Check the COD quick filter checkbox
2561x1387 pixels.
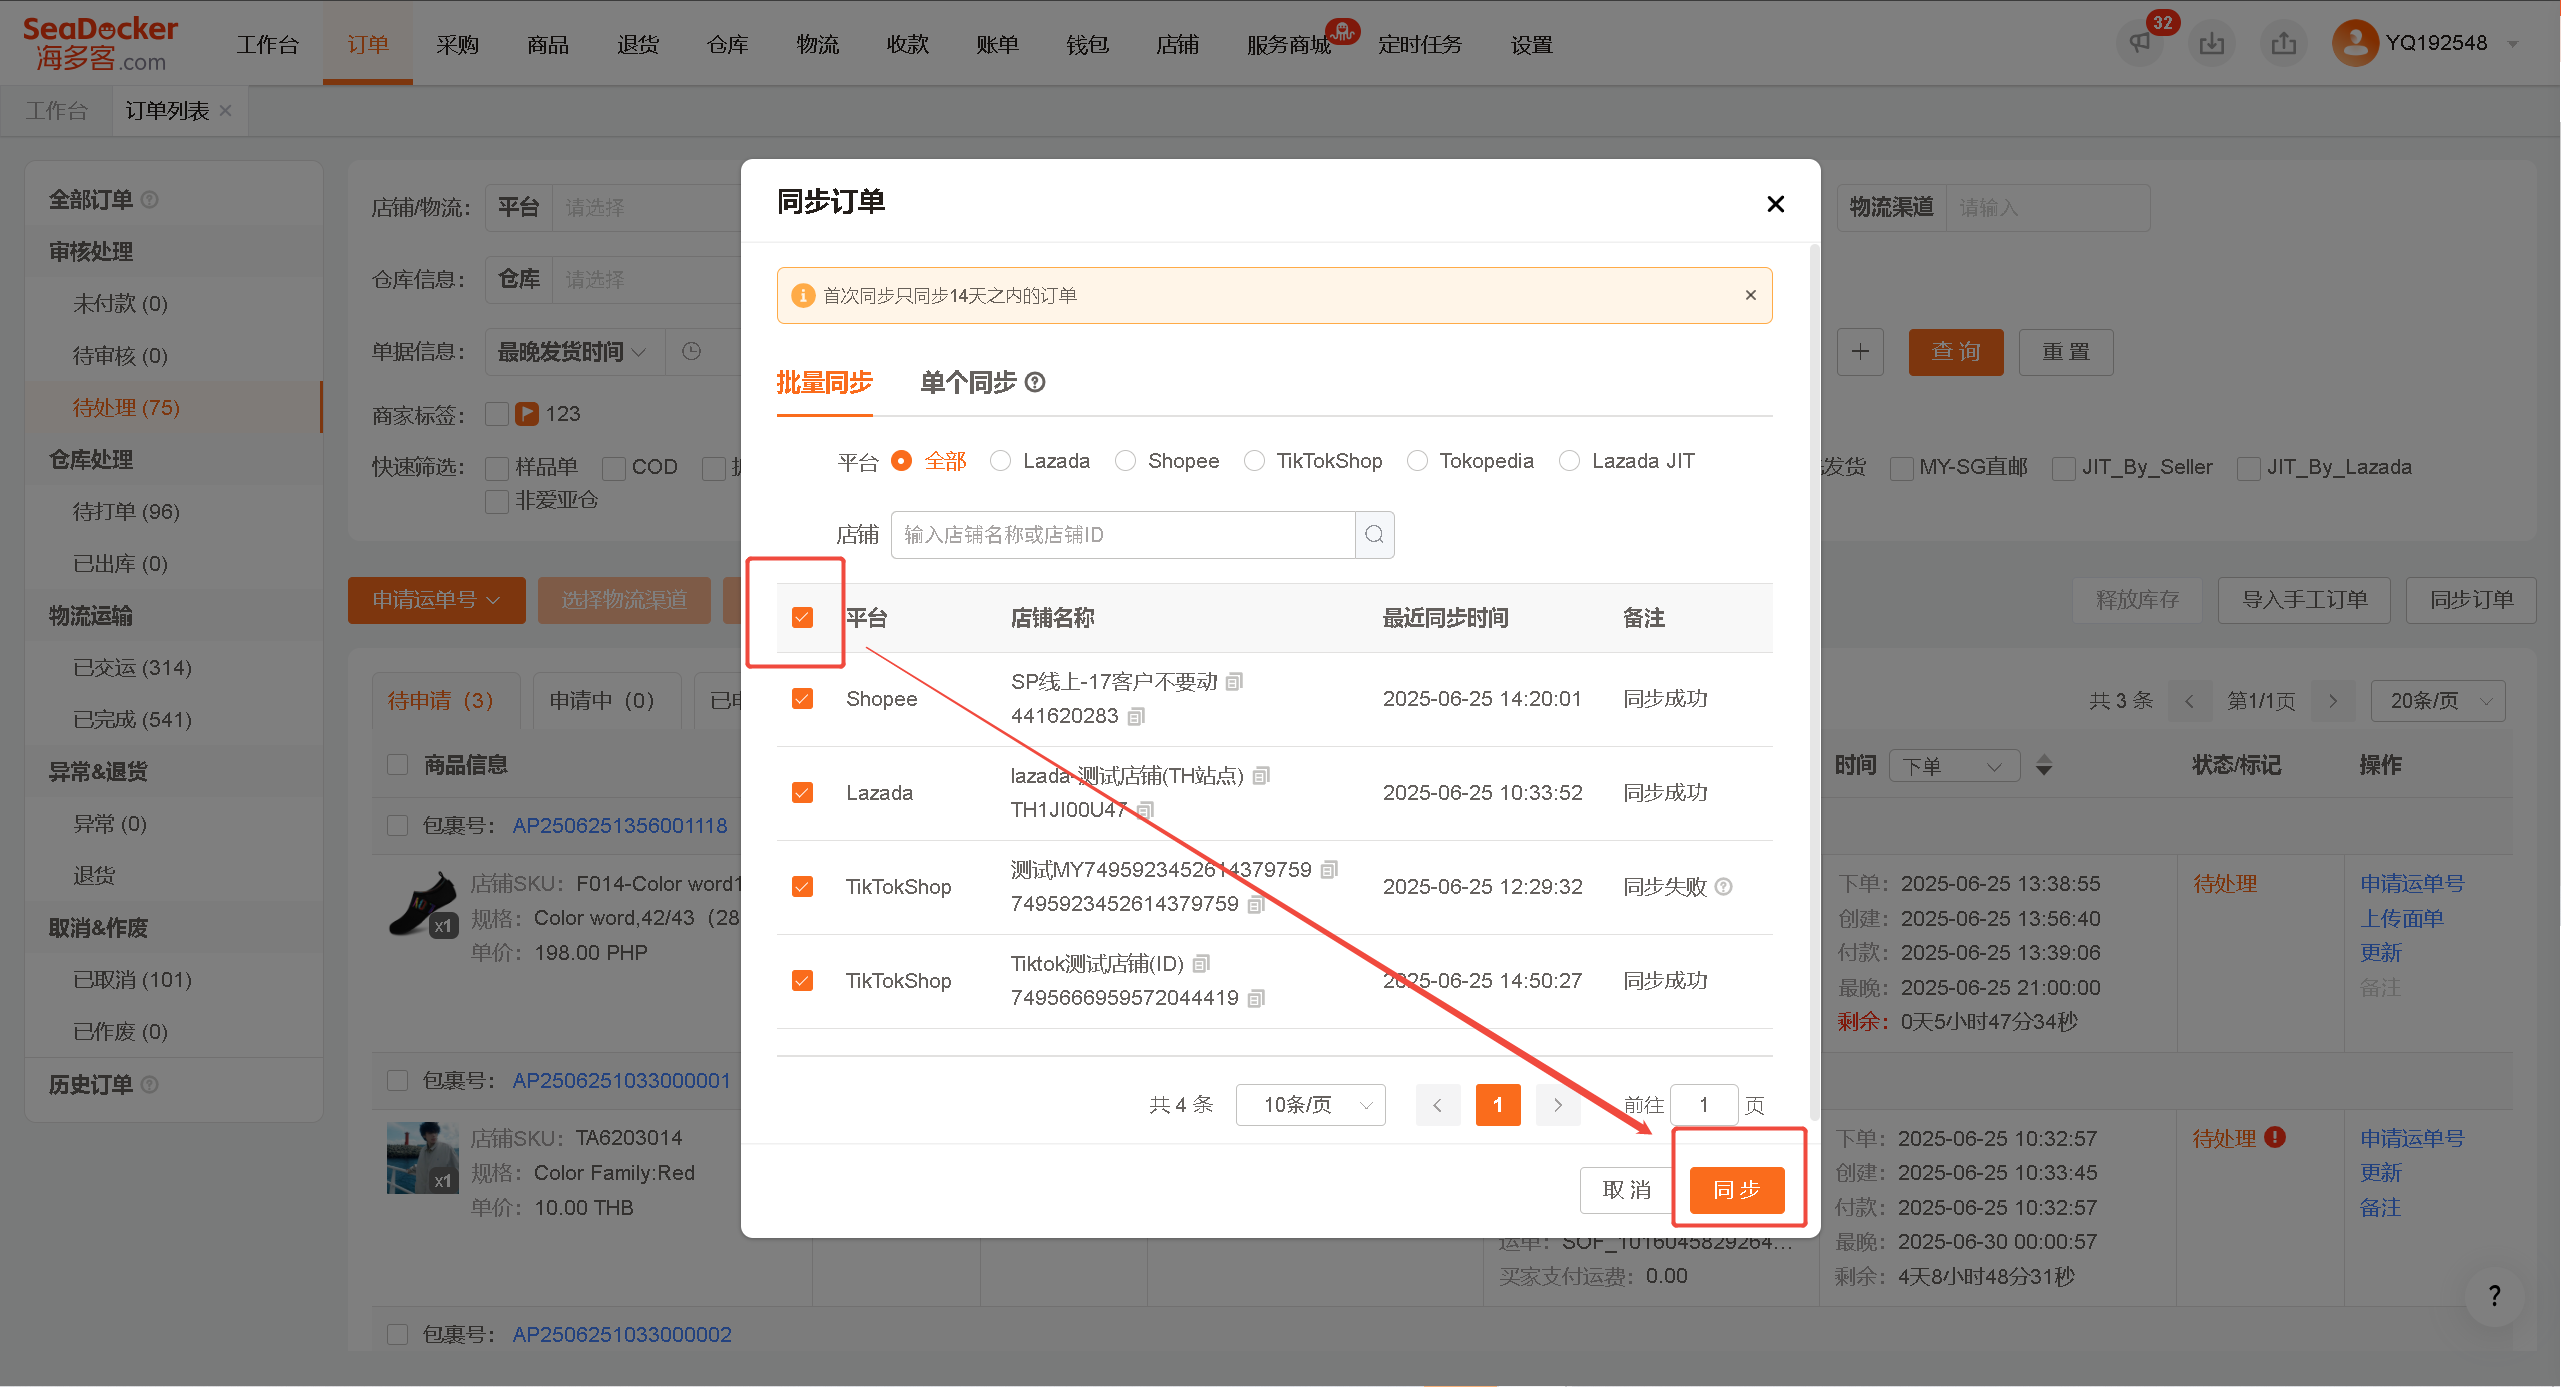pos(614,468)
